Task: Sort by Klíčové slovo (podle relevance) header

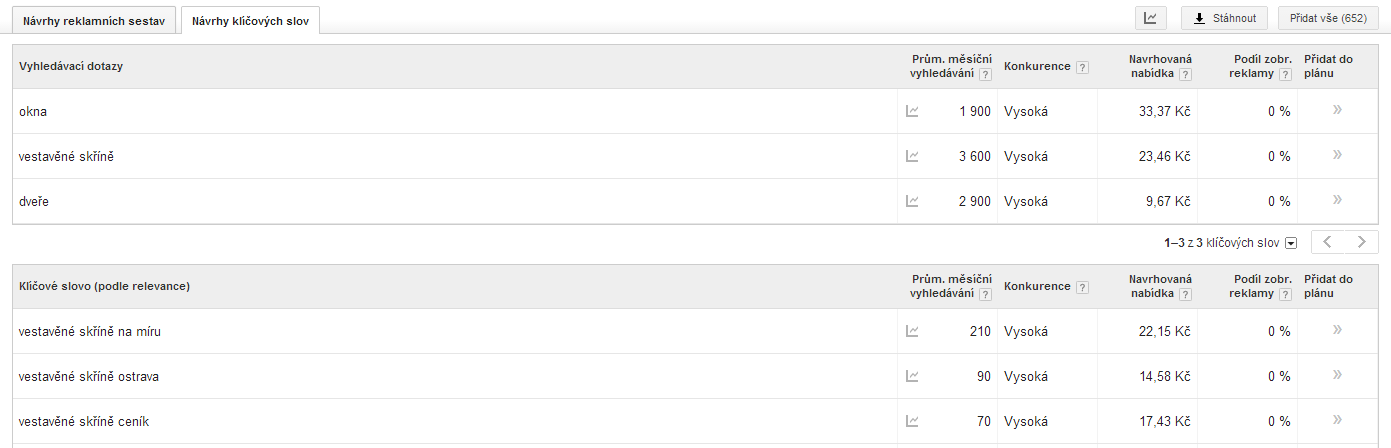Action: point(104,286)
